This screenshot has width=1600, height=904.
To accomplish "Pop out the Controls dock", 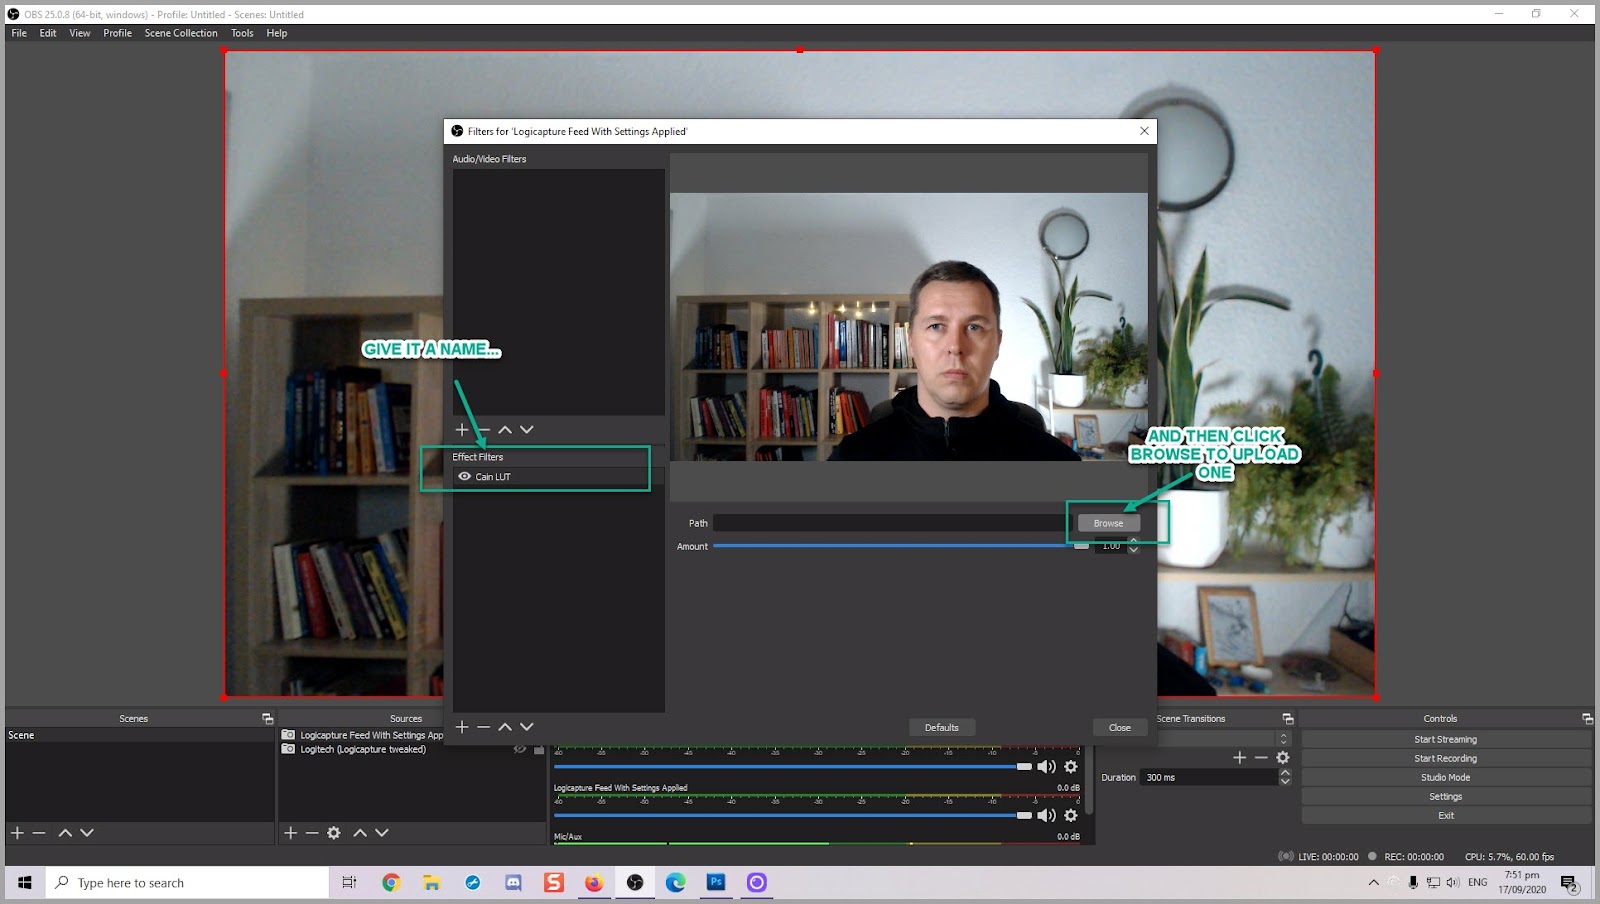I will pyautogui.click(x=1587, y=719).
